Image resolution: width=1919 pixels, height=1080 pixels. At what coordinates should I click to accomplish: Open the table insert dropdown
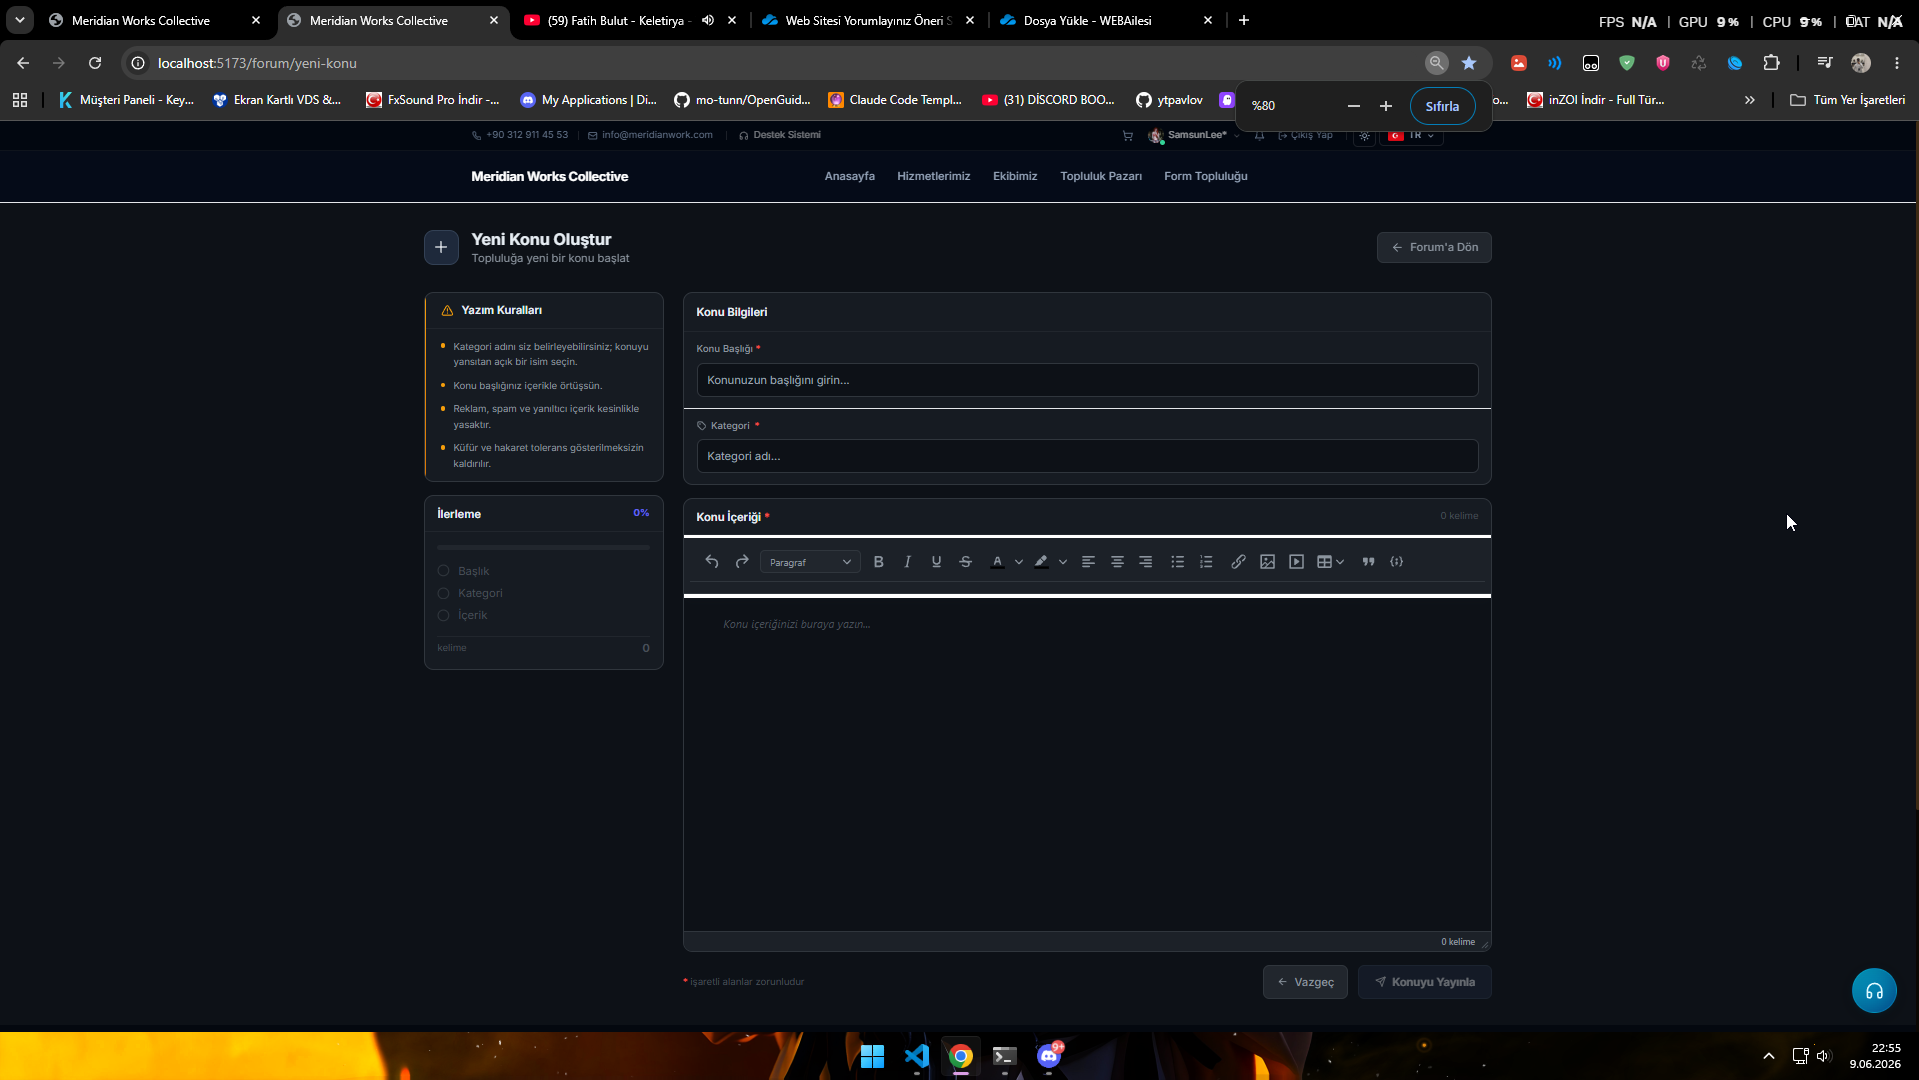[x=1330, y=562]
